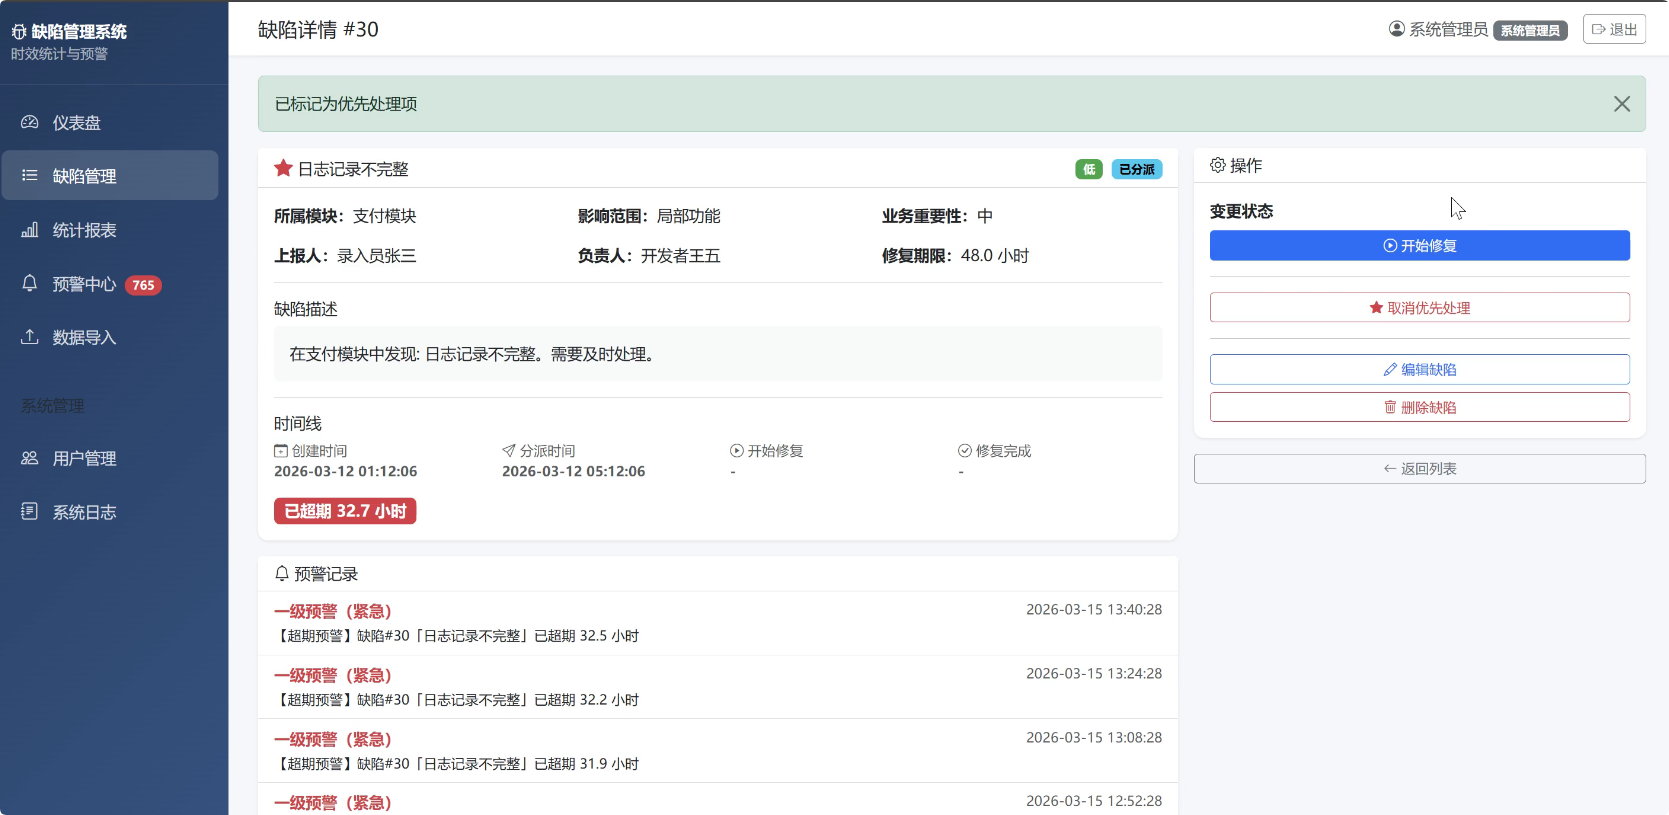Click the 编辑缺陷 button
This screenshot has height=815, width=1669.
1419,369
